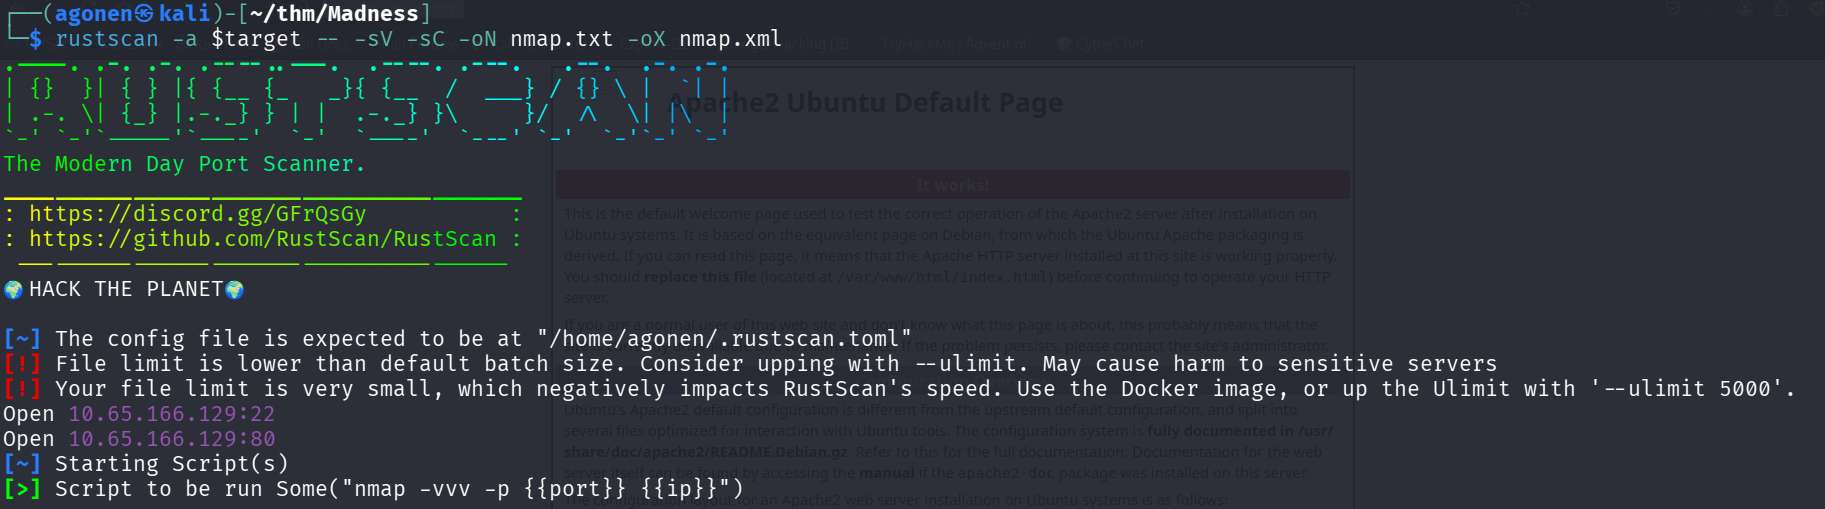Click the nmap.xml output filename
This screenshot has width=1825, height=509.
[730, 39]
